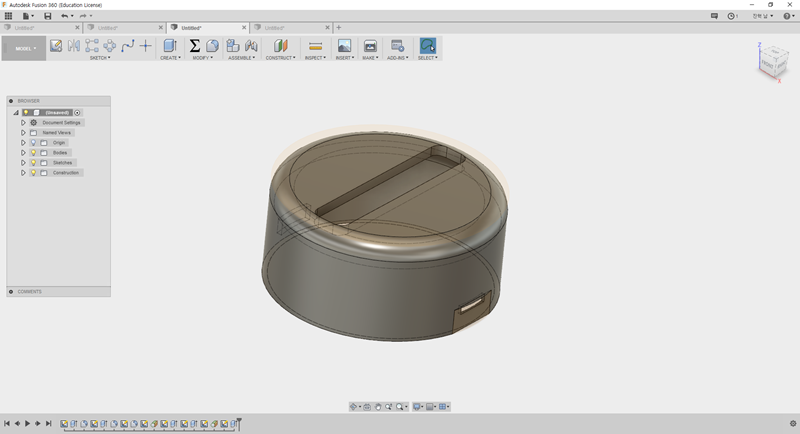Expand the Construction folder in browser
Viewport: 800px width, 434px height.
click(x=23, y=173)
